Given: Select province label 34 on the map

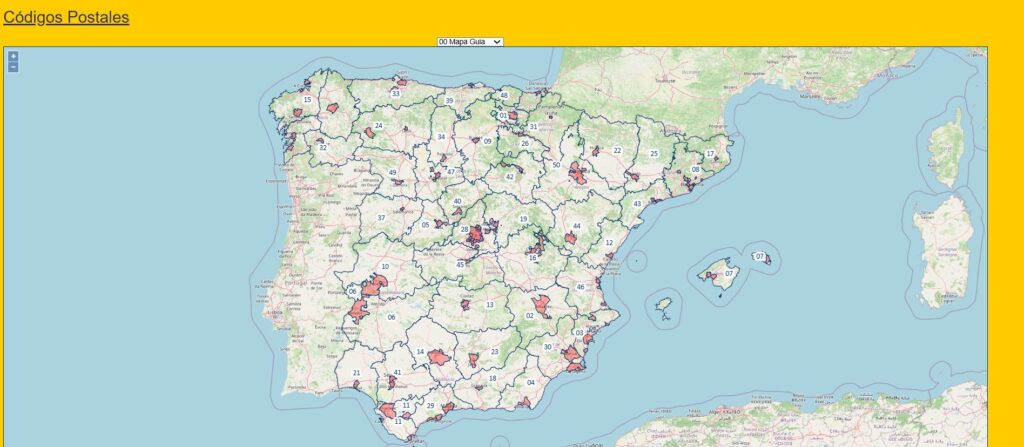Looking at the screenshot, I should [x=441, y=137].
